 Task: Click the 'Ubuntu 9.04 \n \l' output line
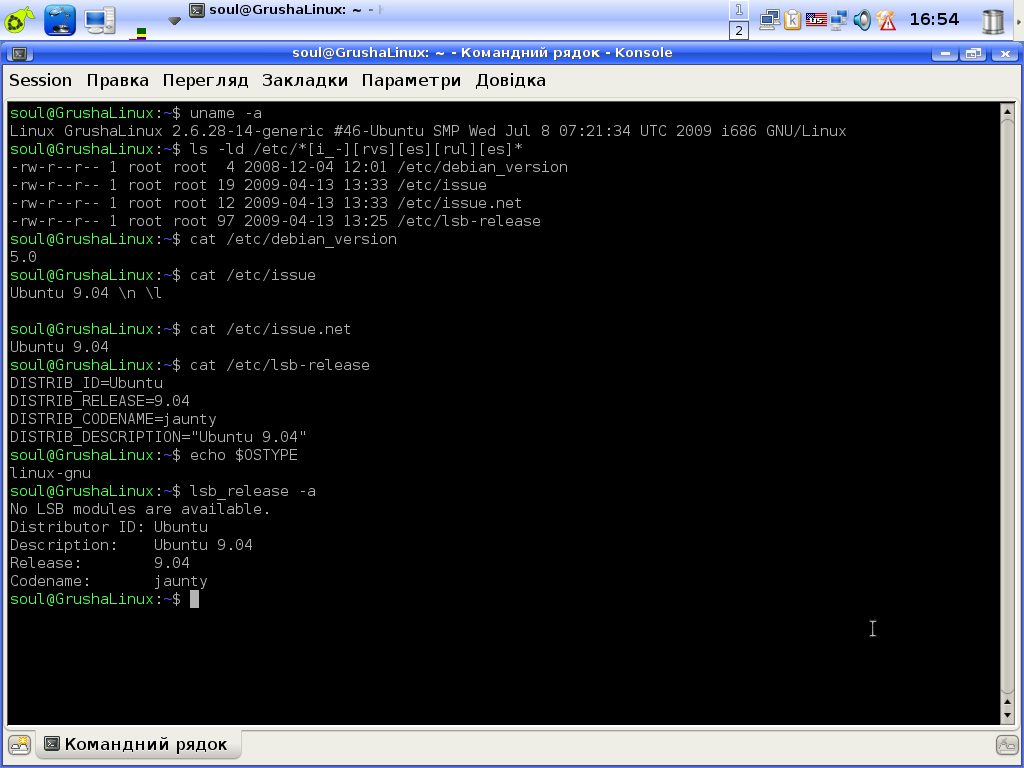[x=86, y=293]
